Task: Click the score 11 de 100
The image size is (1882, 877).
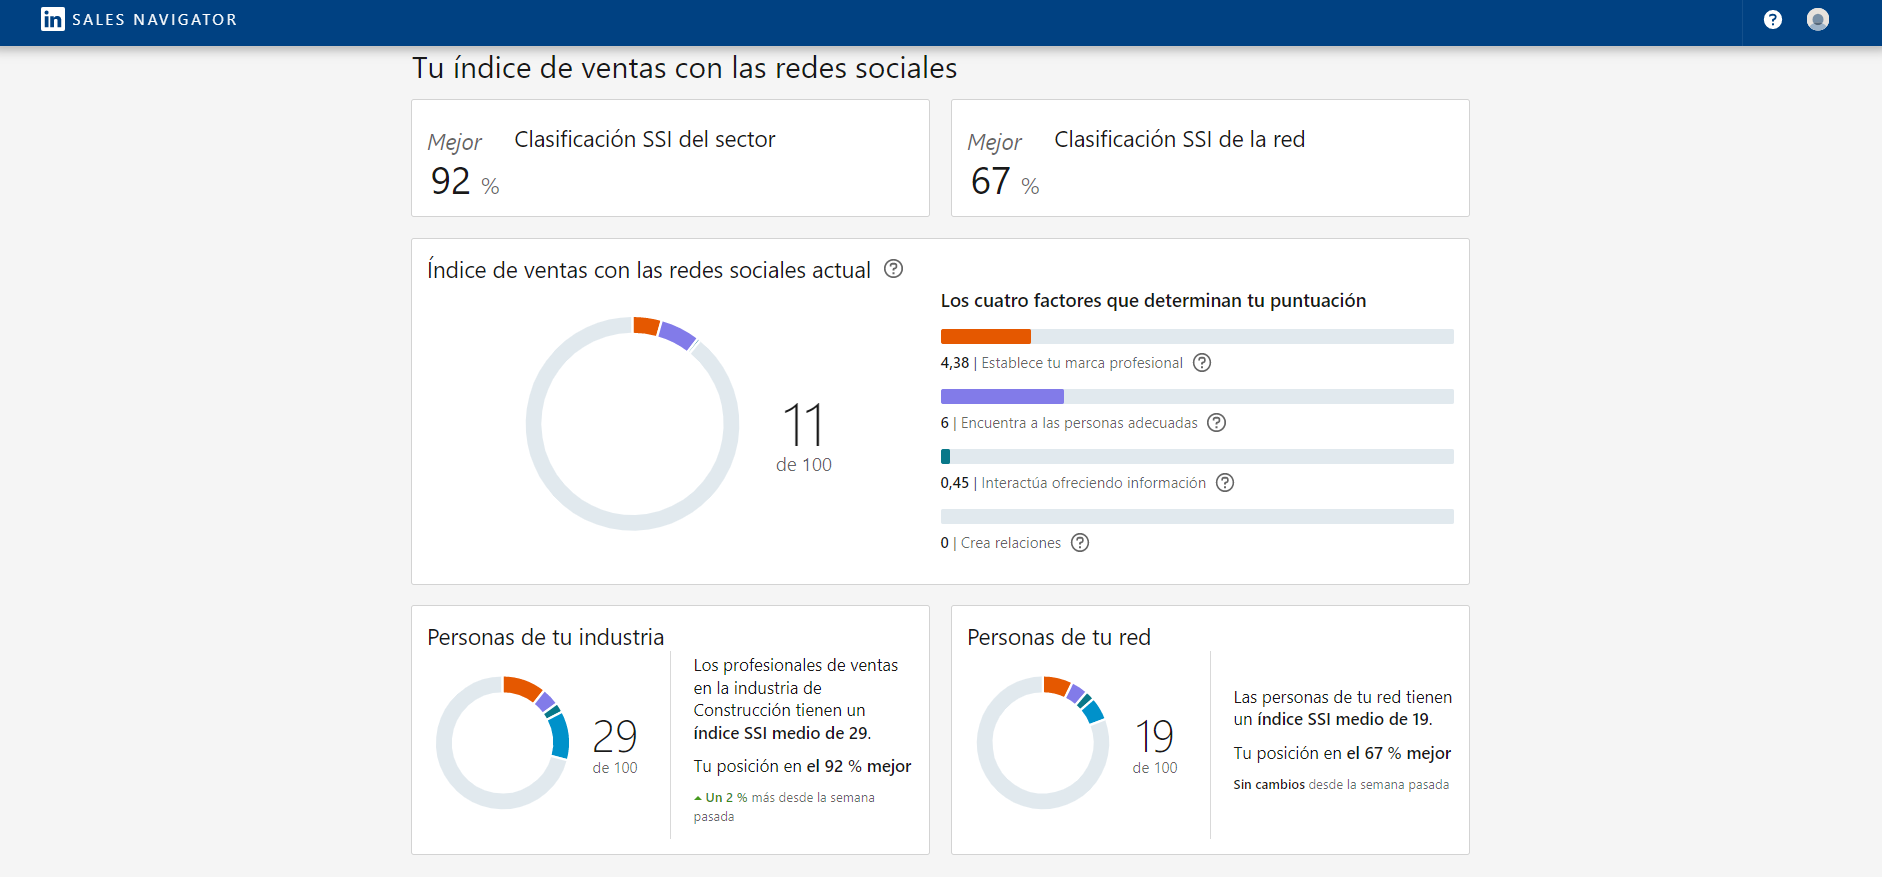Action: [804, 437]
